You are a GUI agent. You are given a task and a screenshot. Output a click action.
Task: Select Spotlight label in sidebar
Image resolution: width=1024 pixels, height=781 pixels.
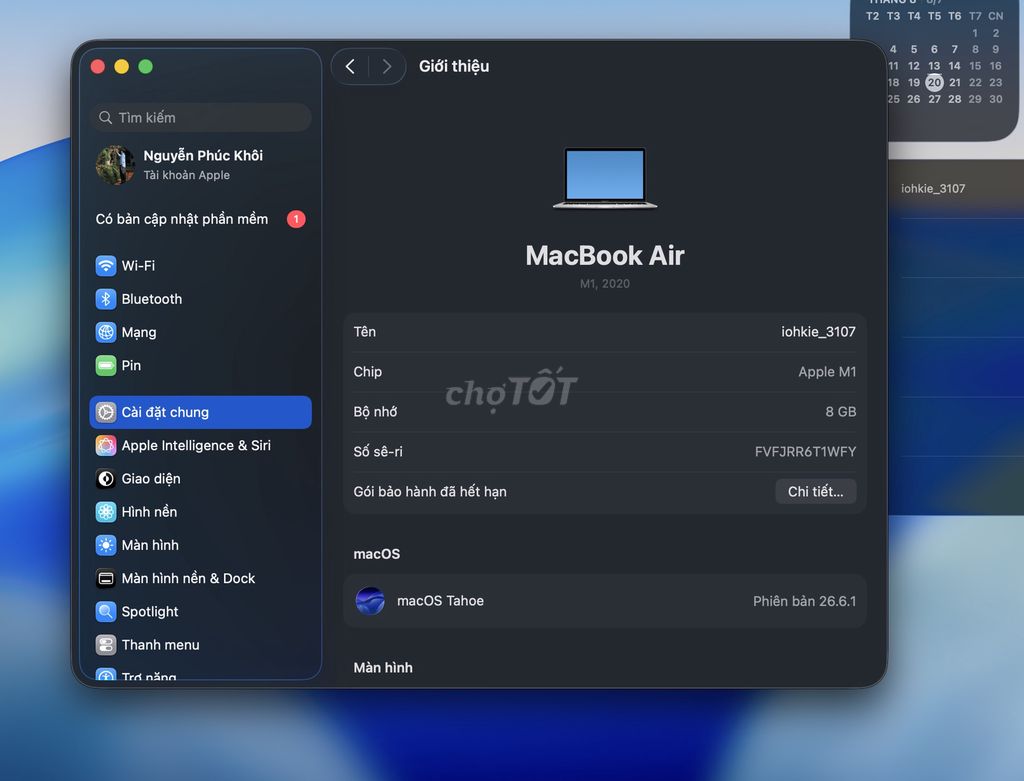pyautogui.click(x=150, y=612)
